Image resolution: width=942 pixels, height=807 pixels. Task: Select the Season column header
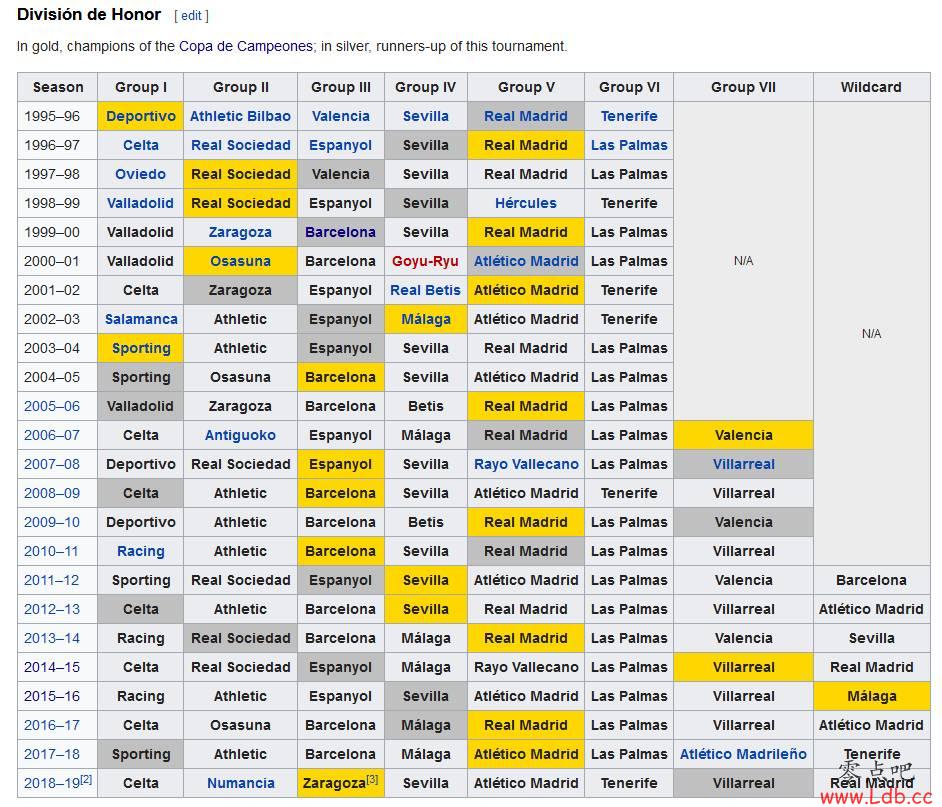58,87
